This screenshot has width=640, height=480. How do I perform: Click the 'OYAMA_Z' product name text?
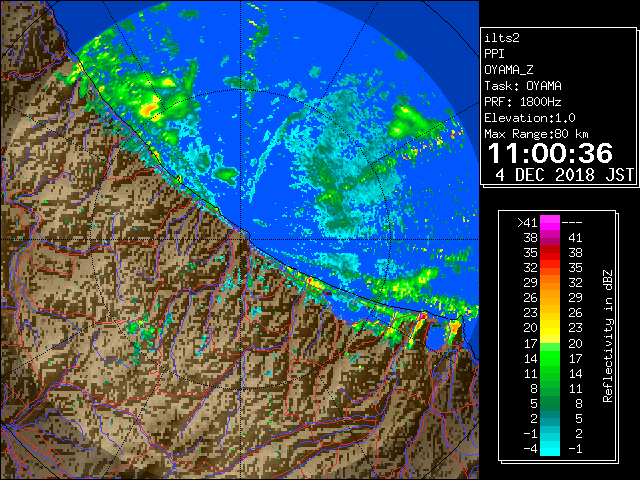coord(509,70)
